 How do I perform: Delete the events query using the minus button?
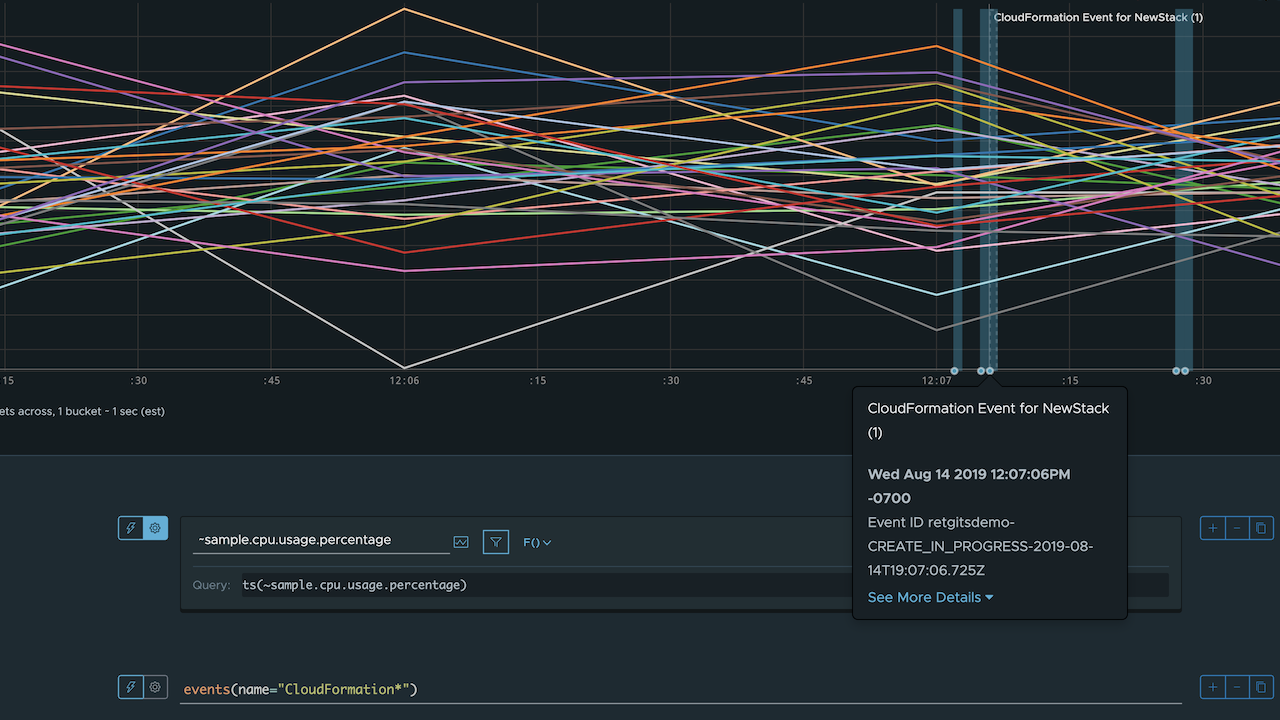tap(1237, 687)
